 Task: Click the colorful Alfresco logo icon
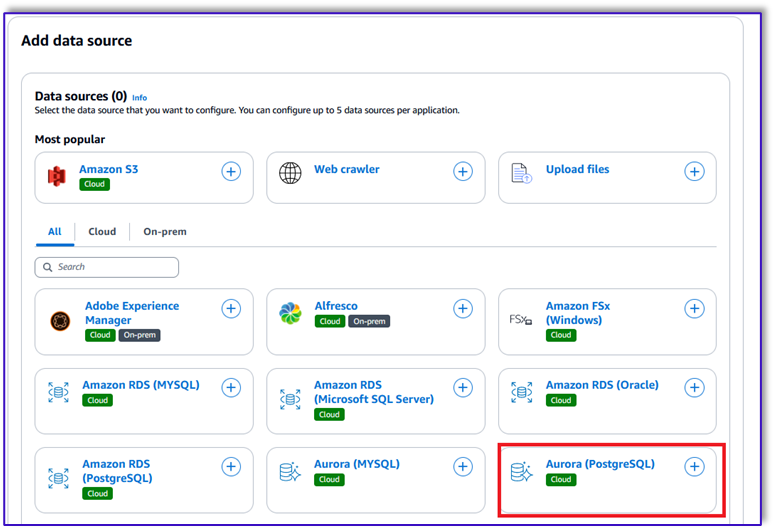[290, 313]
